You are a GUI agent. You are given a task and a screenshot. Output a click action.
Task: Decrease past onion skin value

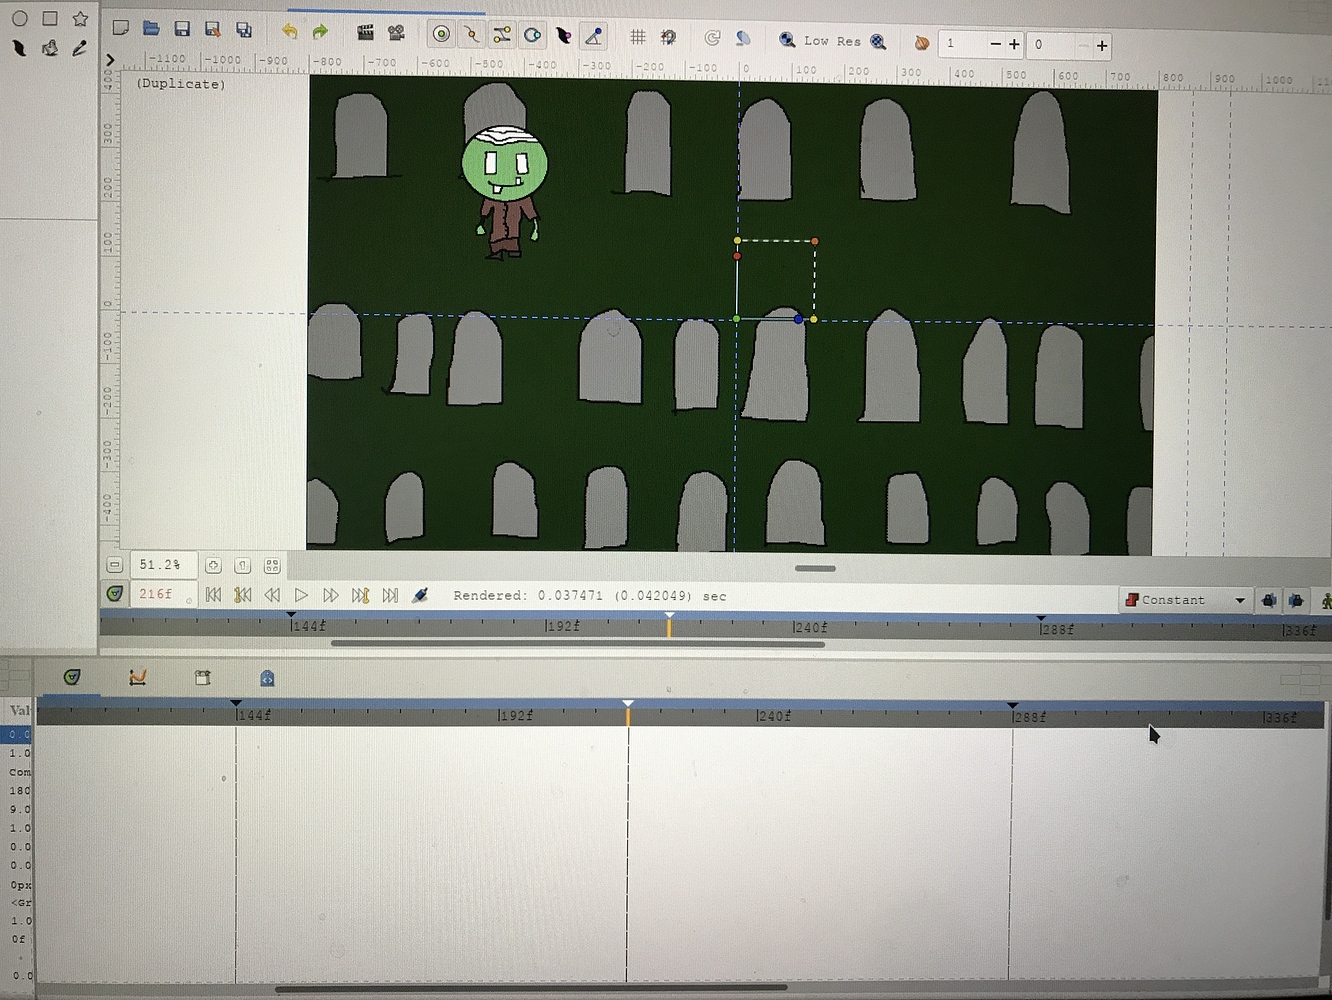[x=995, y=44]
